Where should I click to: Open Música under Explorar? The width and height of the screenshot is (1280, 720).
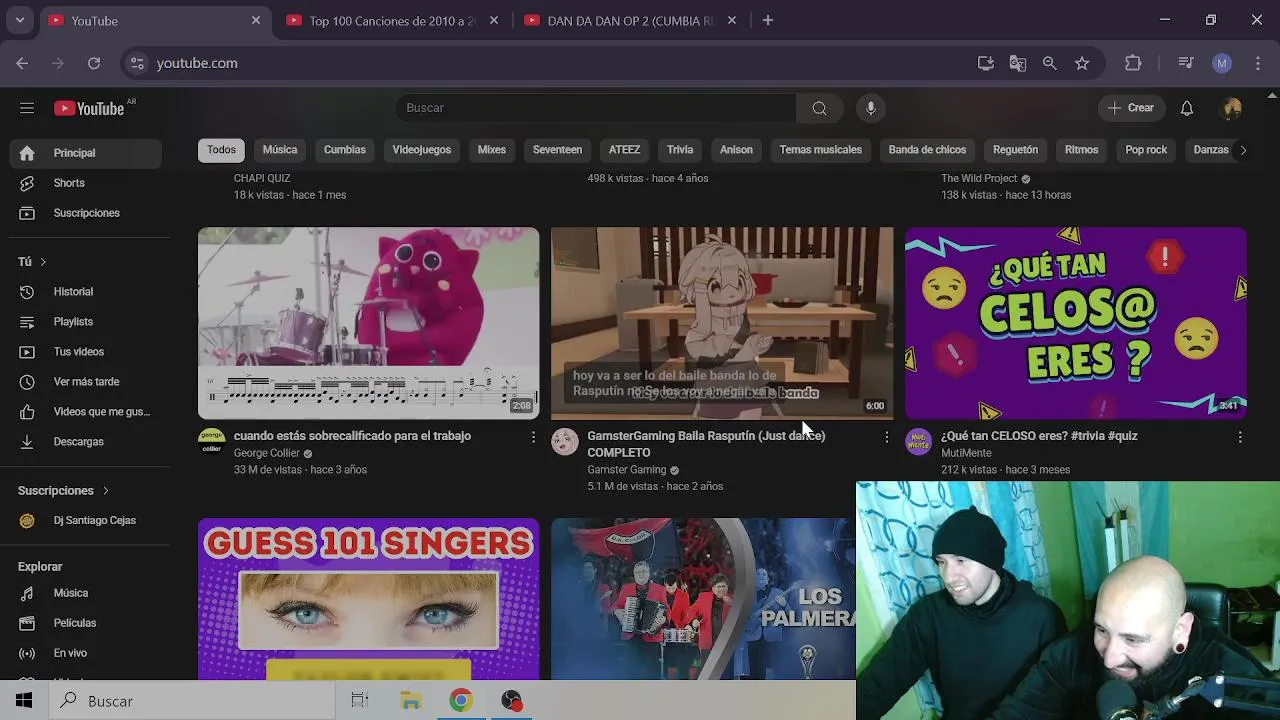pos(85,593)
